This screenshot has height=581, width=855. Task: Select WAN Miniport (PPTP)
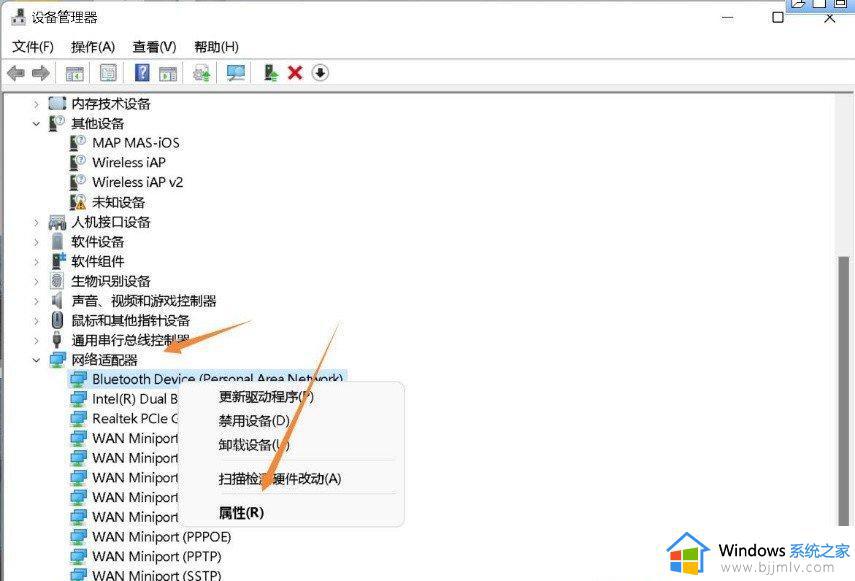156,556
